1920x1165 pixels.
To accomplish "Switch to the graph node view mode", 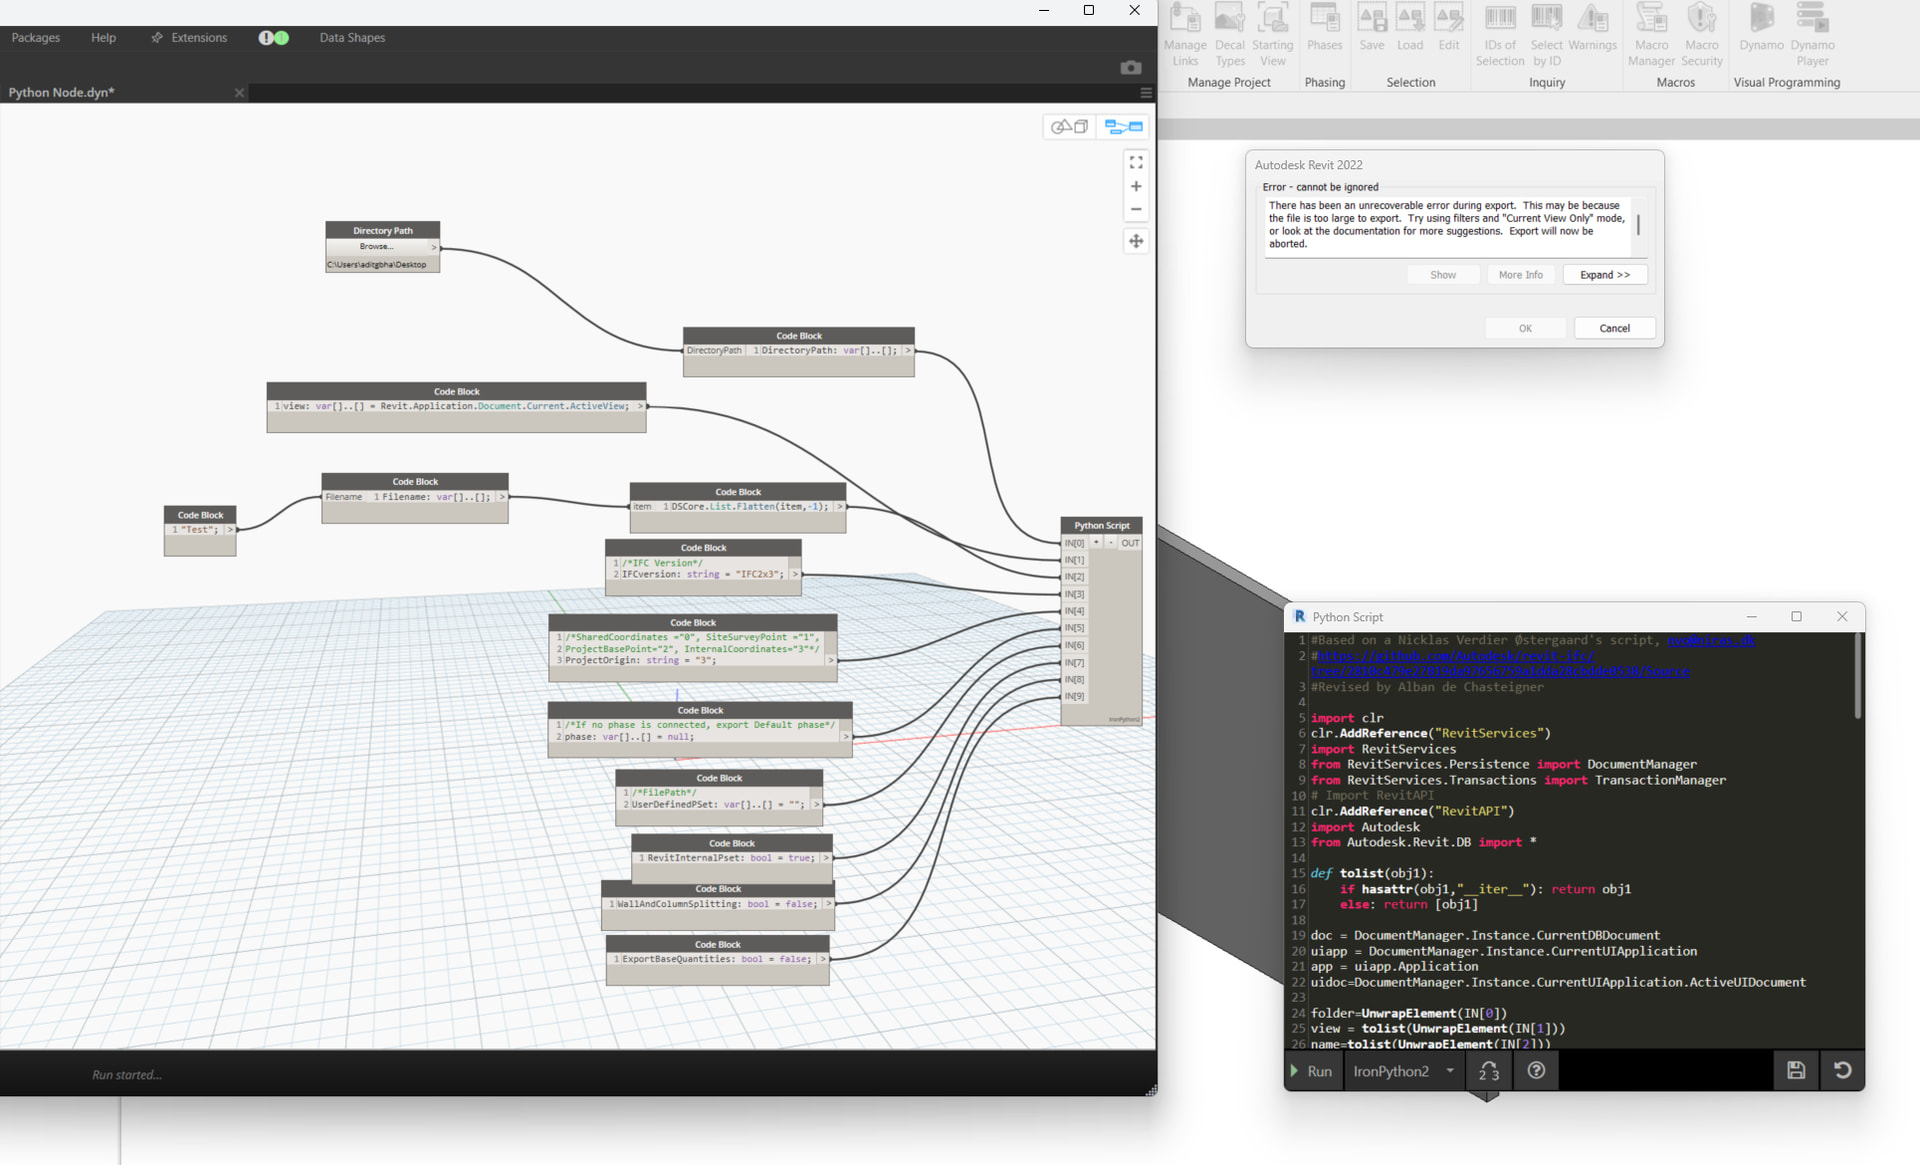I will coord(1123,127).
